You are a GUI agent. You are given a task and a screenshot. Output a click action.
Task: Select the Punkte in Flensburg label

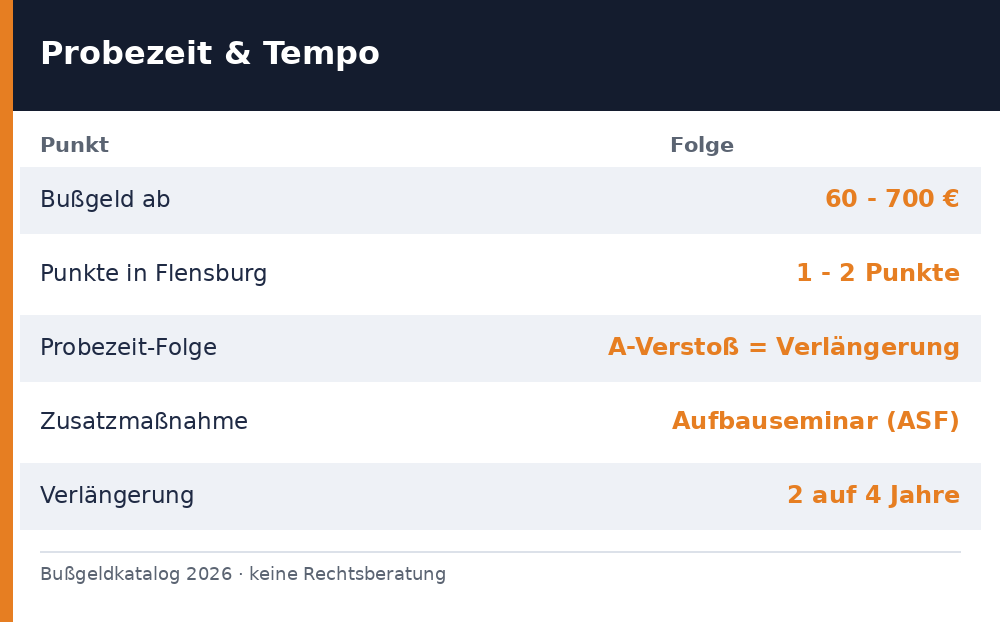click(154, 274)
